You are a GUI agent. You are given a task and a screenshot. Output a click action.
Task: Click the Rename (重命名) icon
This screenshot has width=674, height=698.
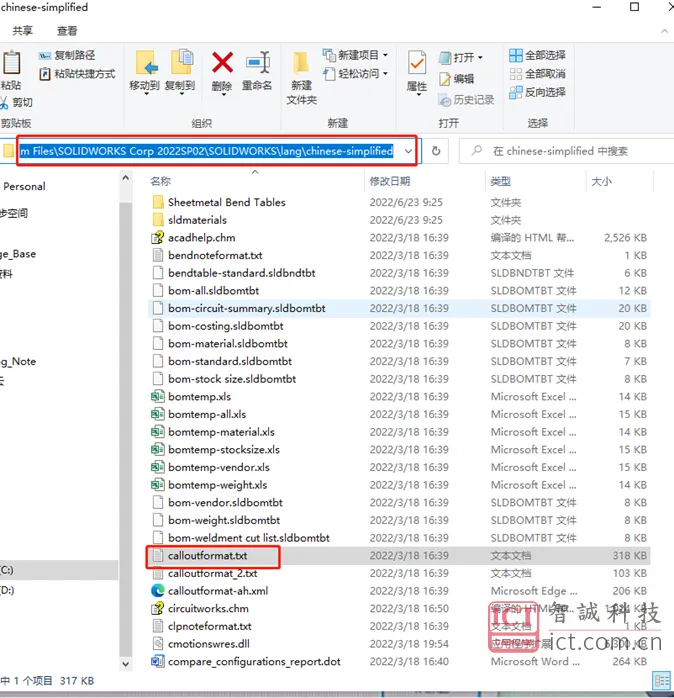(x=258, y=62)
